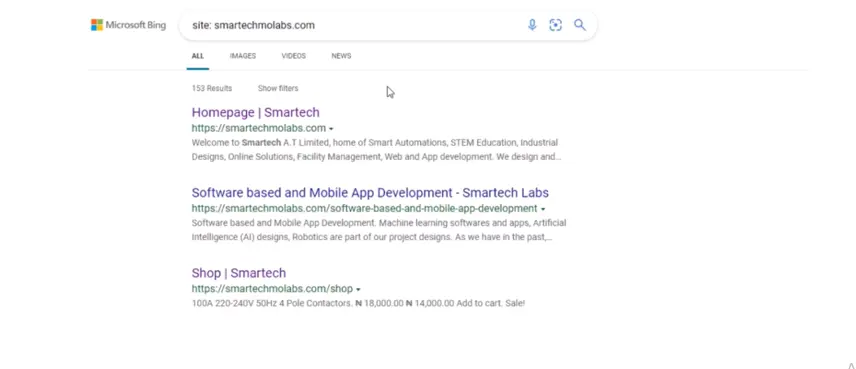The height and width of the screenshot is (369, 856).
Task: Open the News tab
Action: click(341, 56)
